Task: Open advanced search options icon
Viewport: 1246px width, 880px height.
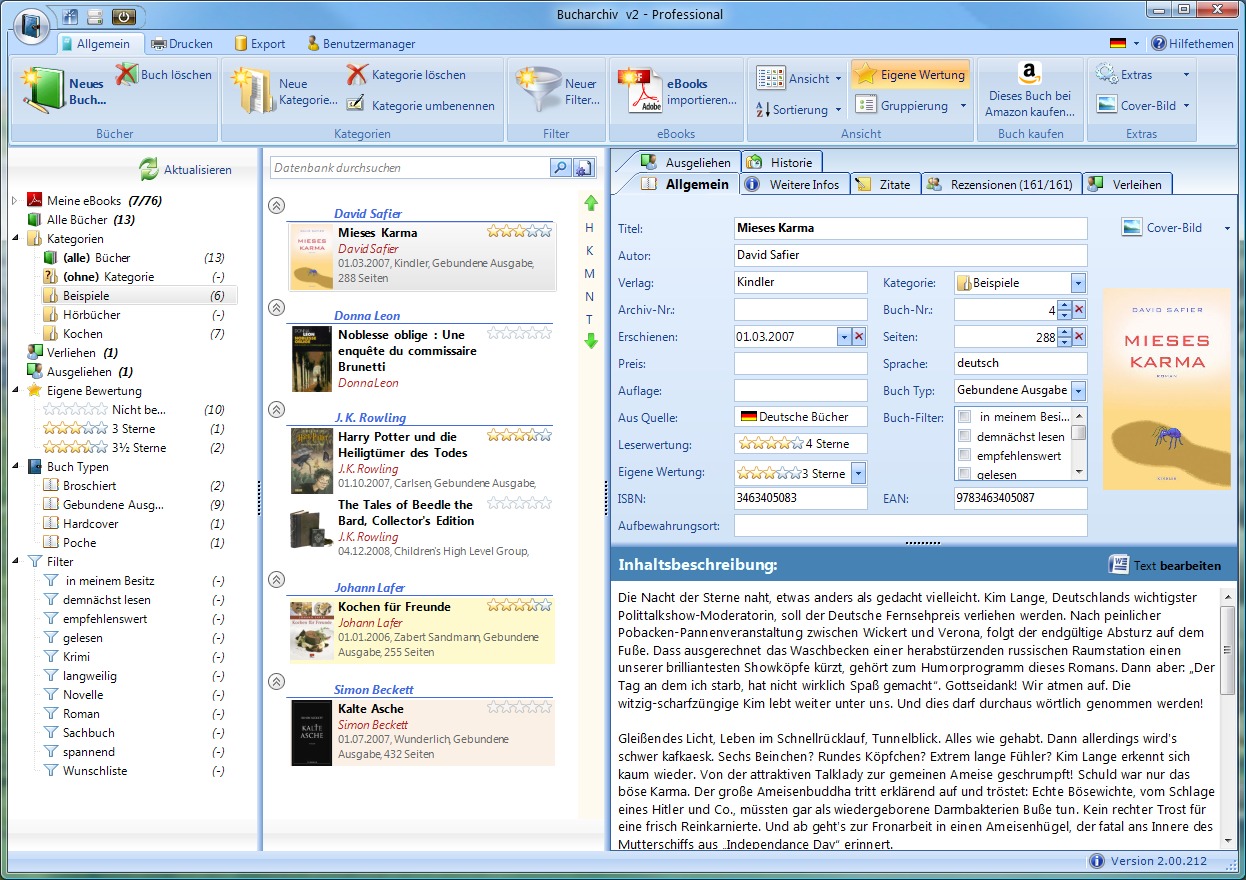Action: [x=584, y=168]
